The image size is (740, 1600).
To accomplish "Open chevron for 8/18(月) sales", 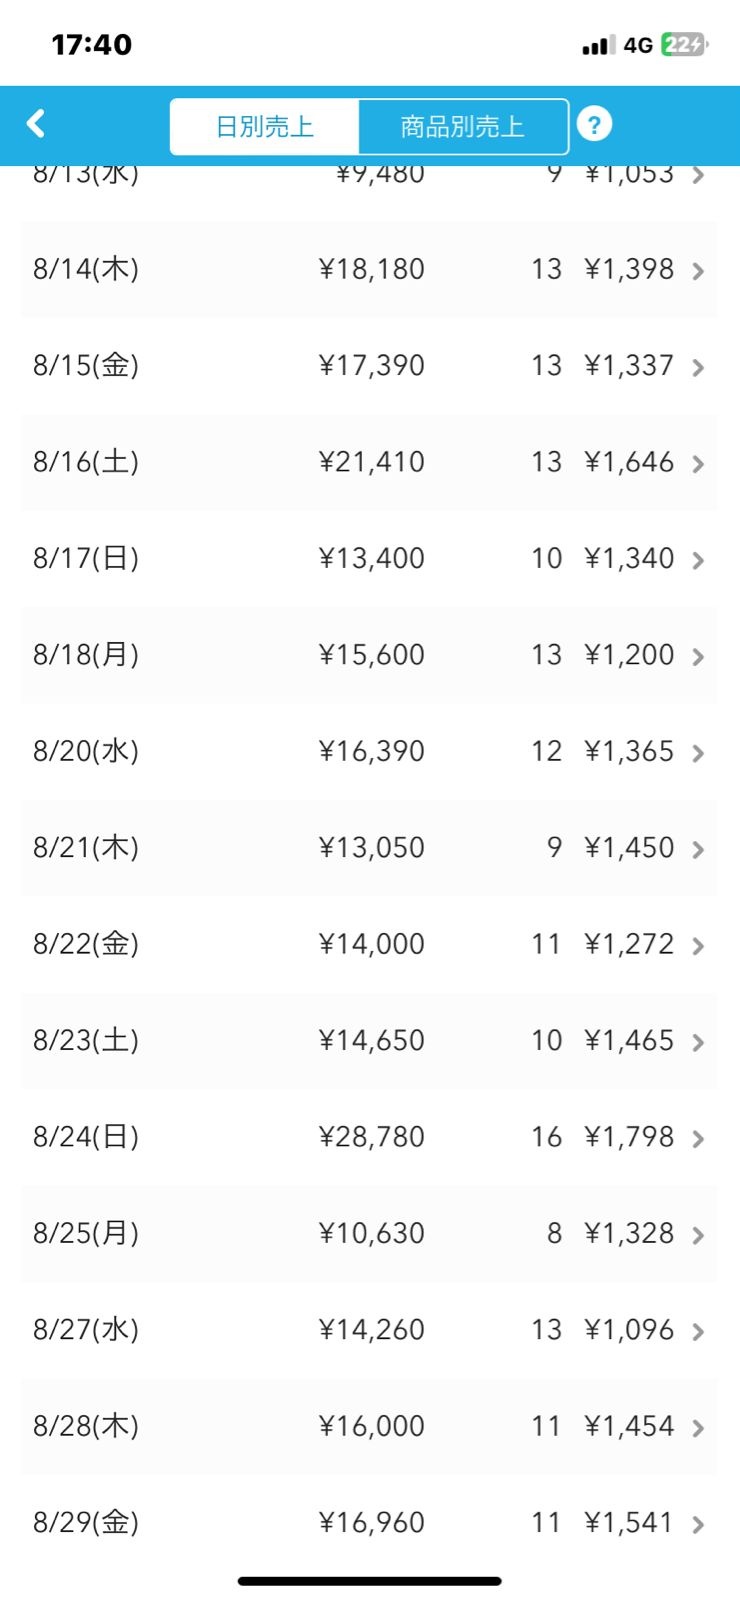I will click(x=698, y=657).
